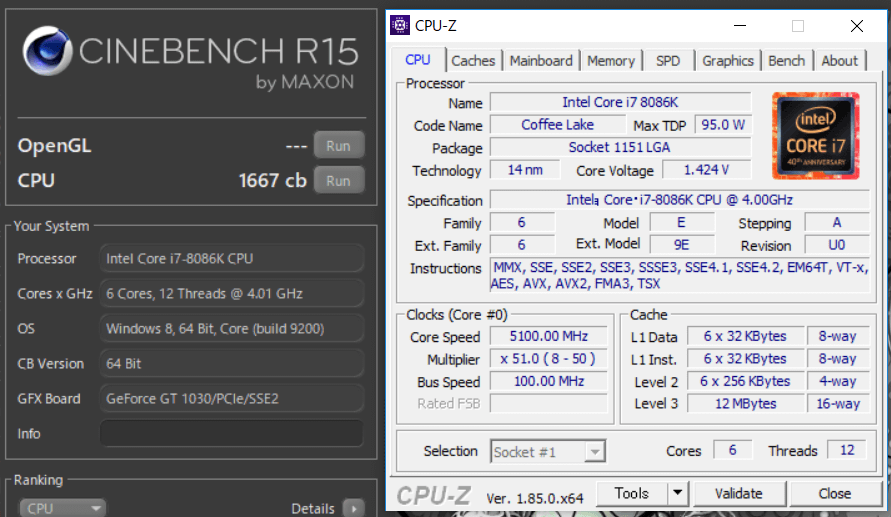Run the OpenGL benchmark in Cinebench

339,146
